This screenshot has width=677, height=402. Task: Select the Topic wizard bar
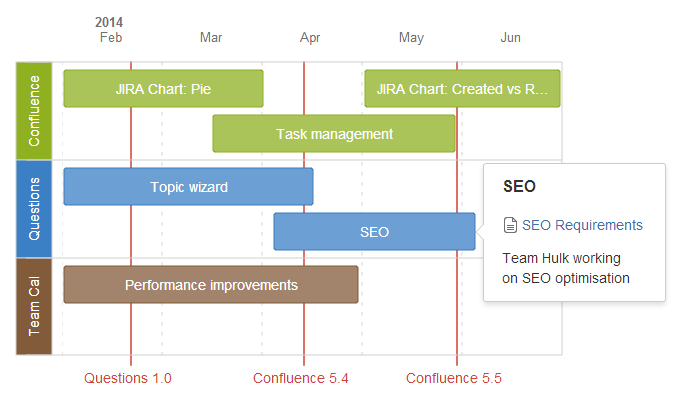pyautogui.click(x=188, y=187)
